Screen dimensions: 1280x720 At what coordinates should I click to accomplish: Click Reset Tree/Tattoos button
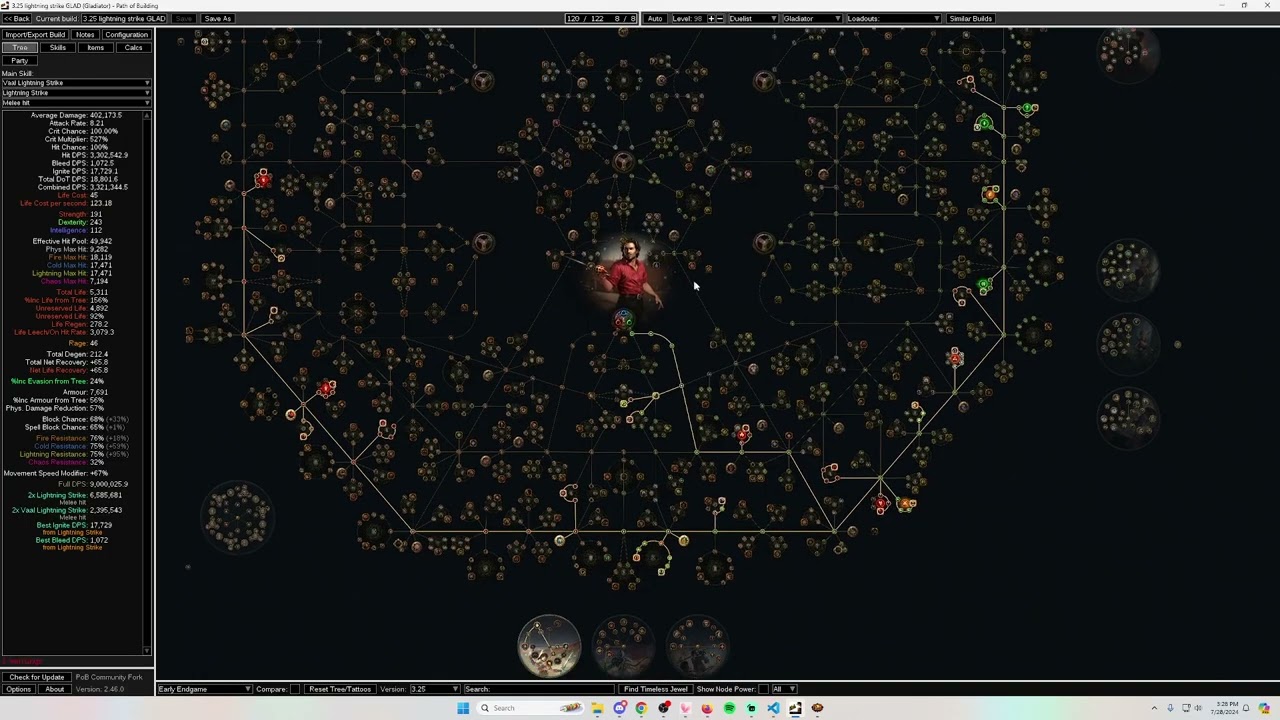(340, 689)
